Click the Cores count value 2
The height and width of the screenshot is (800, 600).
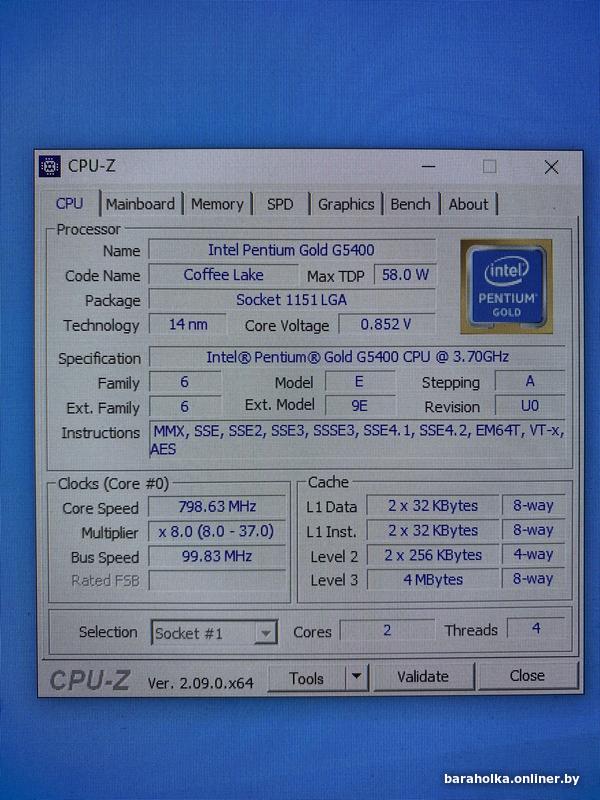[x=387, y=630]
